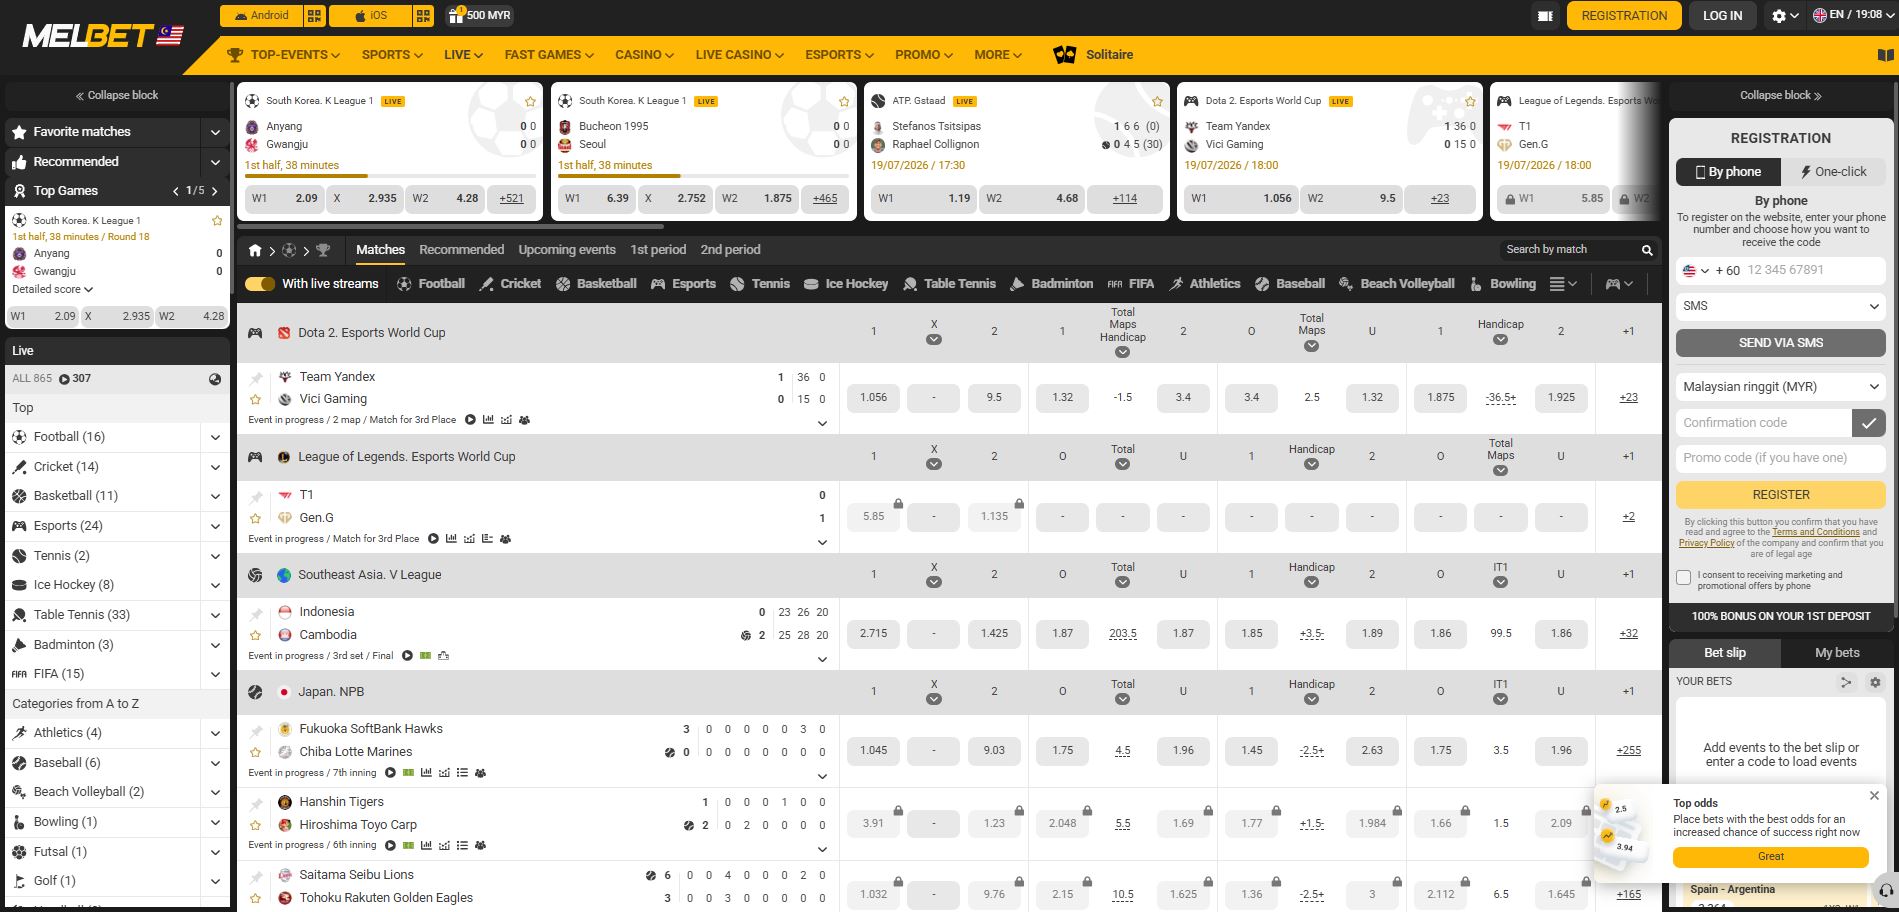This screenshot has width=1899, height=912.
Task: Click the Great button in Top odds popup
Action: [1770, 857]
